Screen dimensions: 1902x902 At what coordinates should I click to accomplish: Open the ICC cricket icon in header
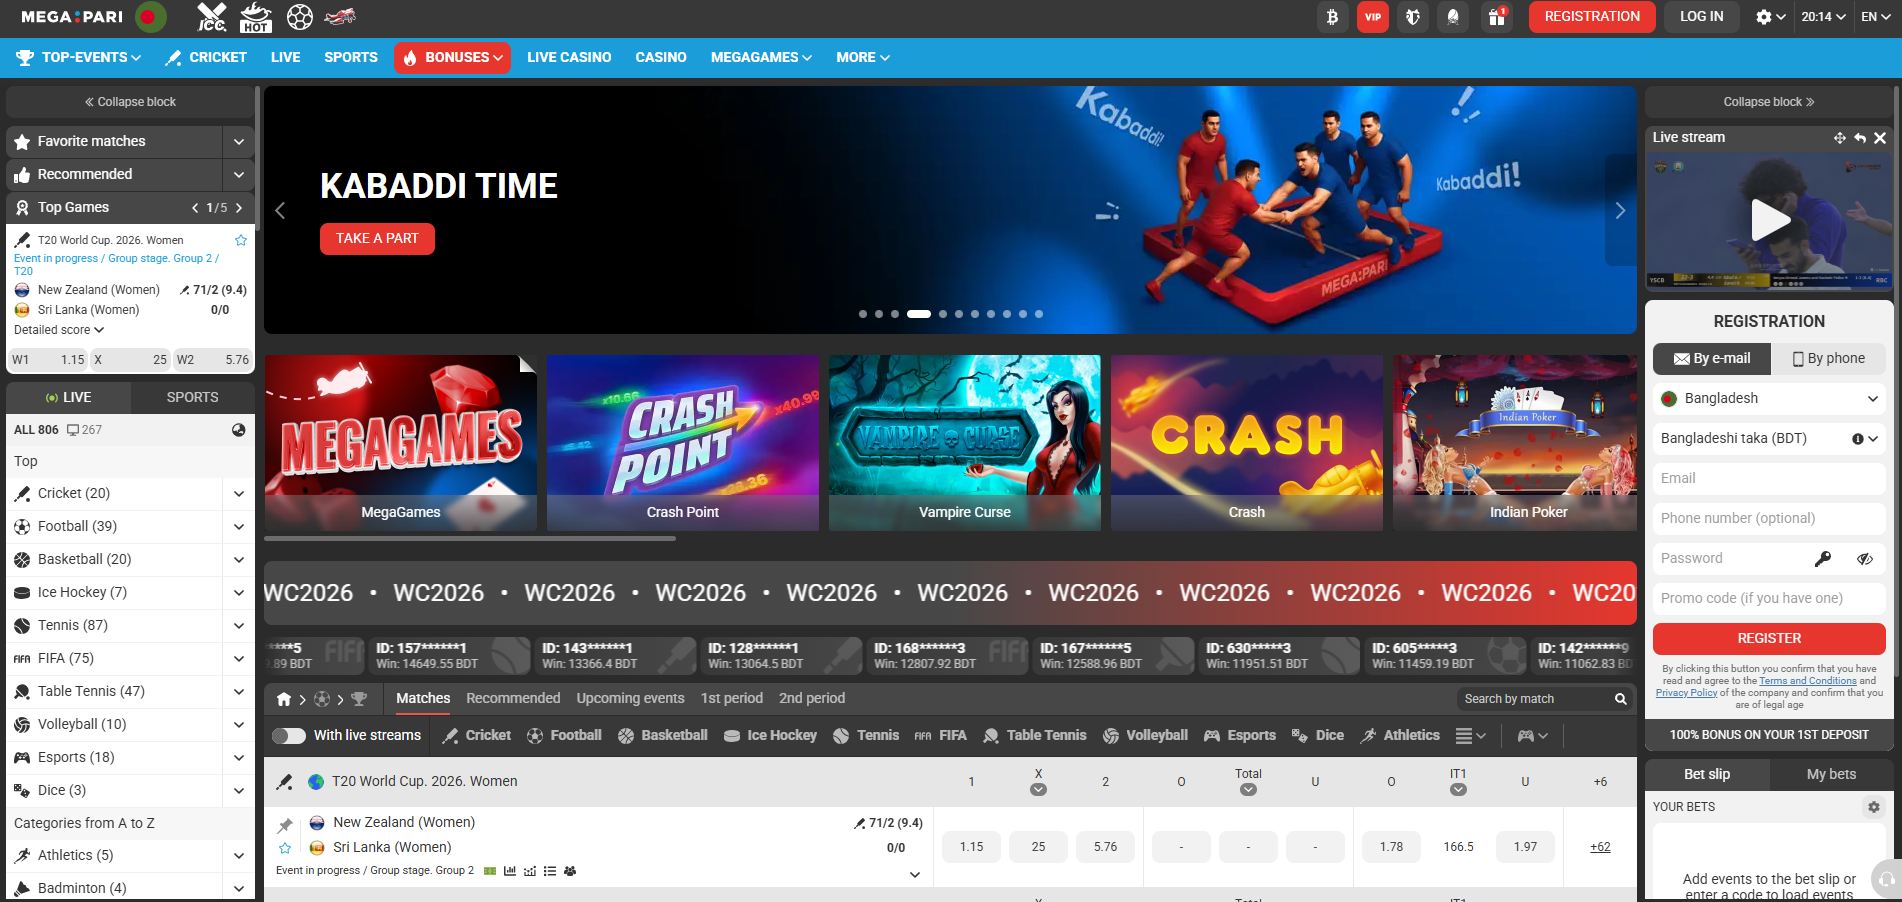point(212,17)
